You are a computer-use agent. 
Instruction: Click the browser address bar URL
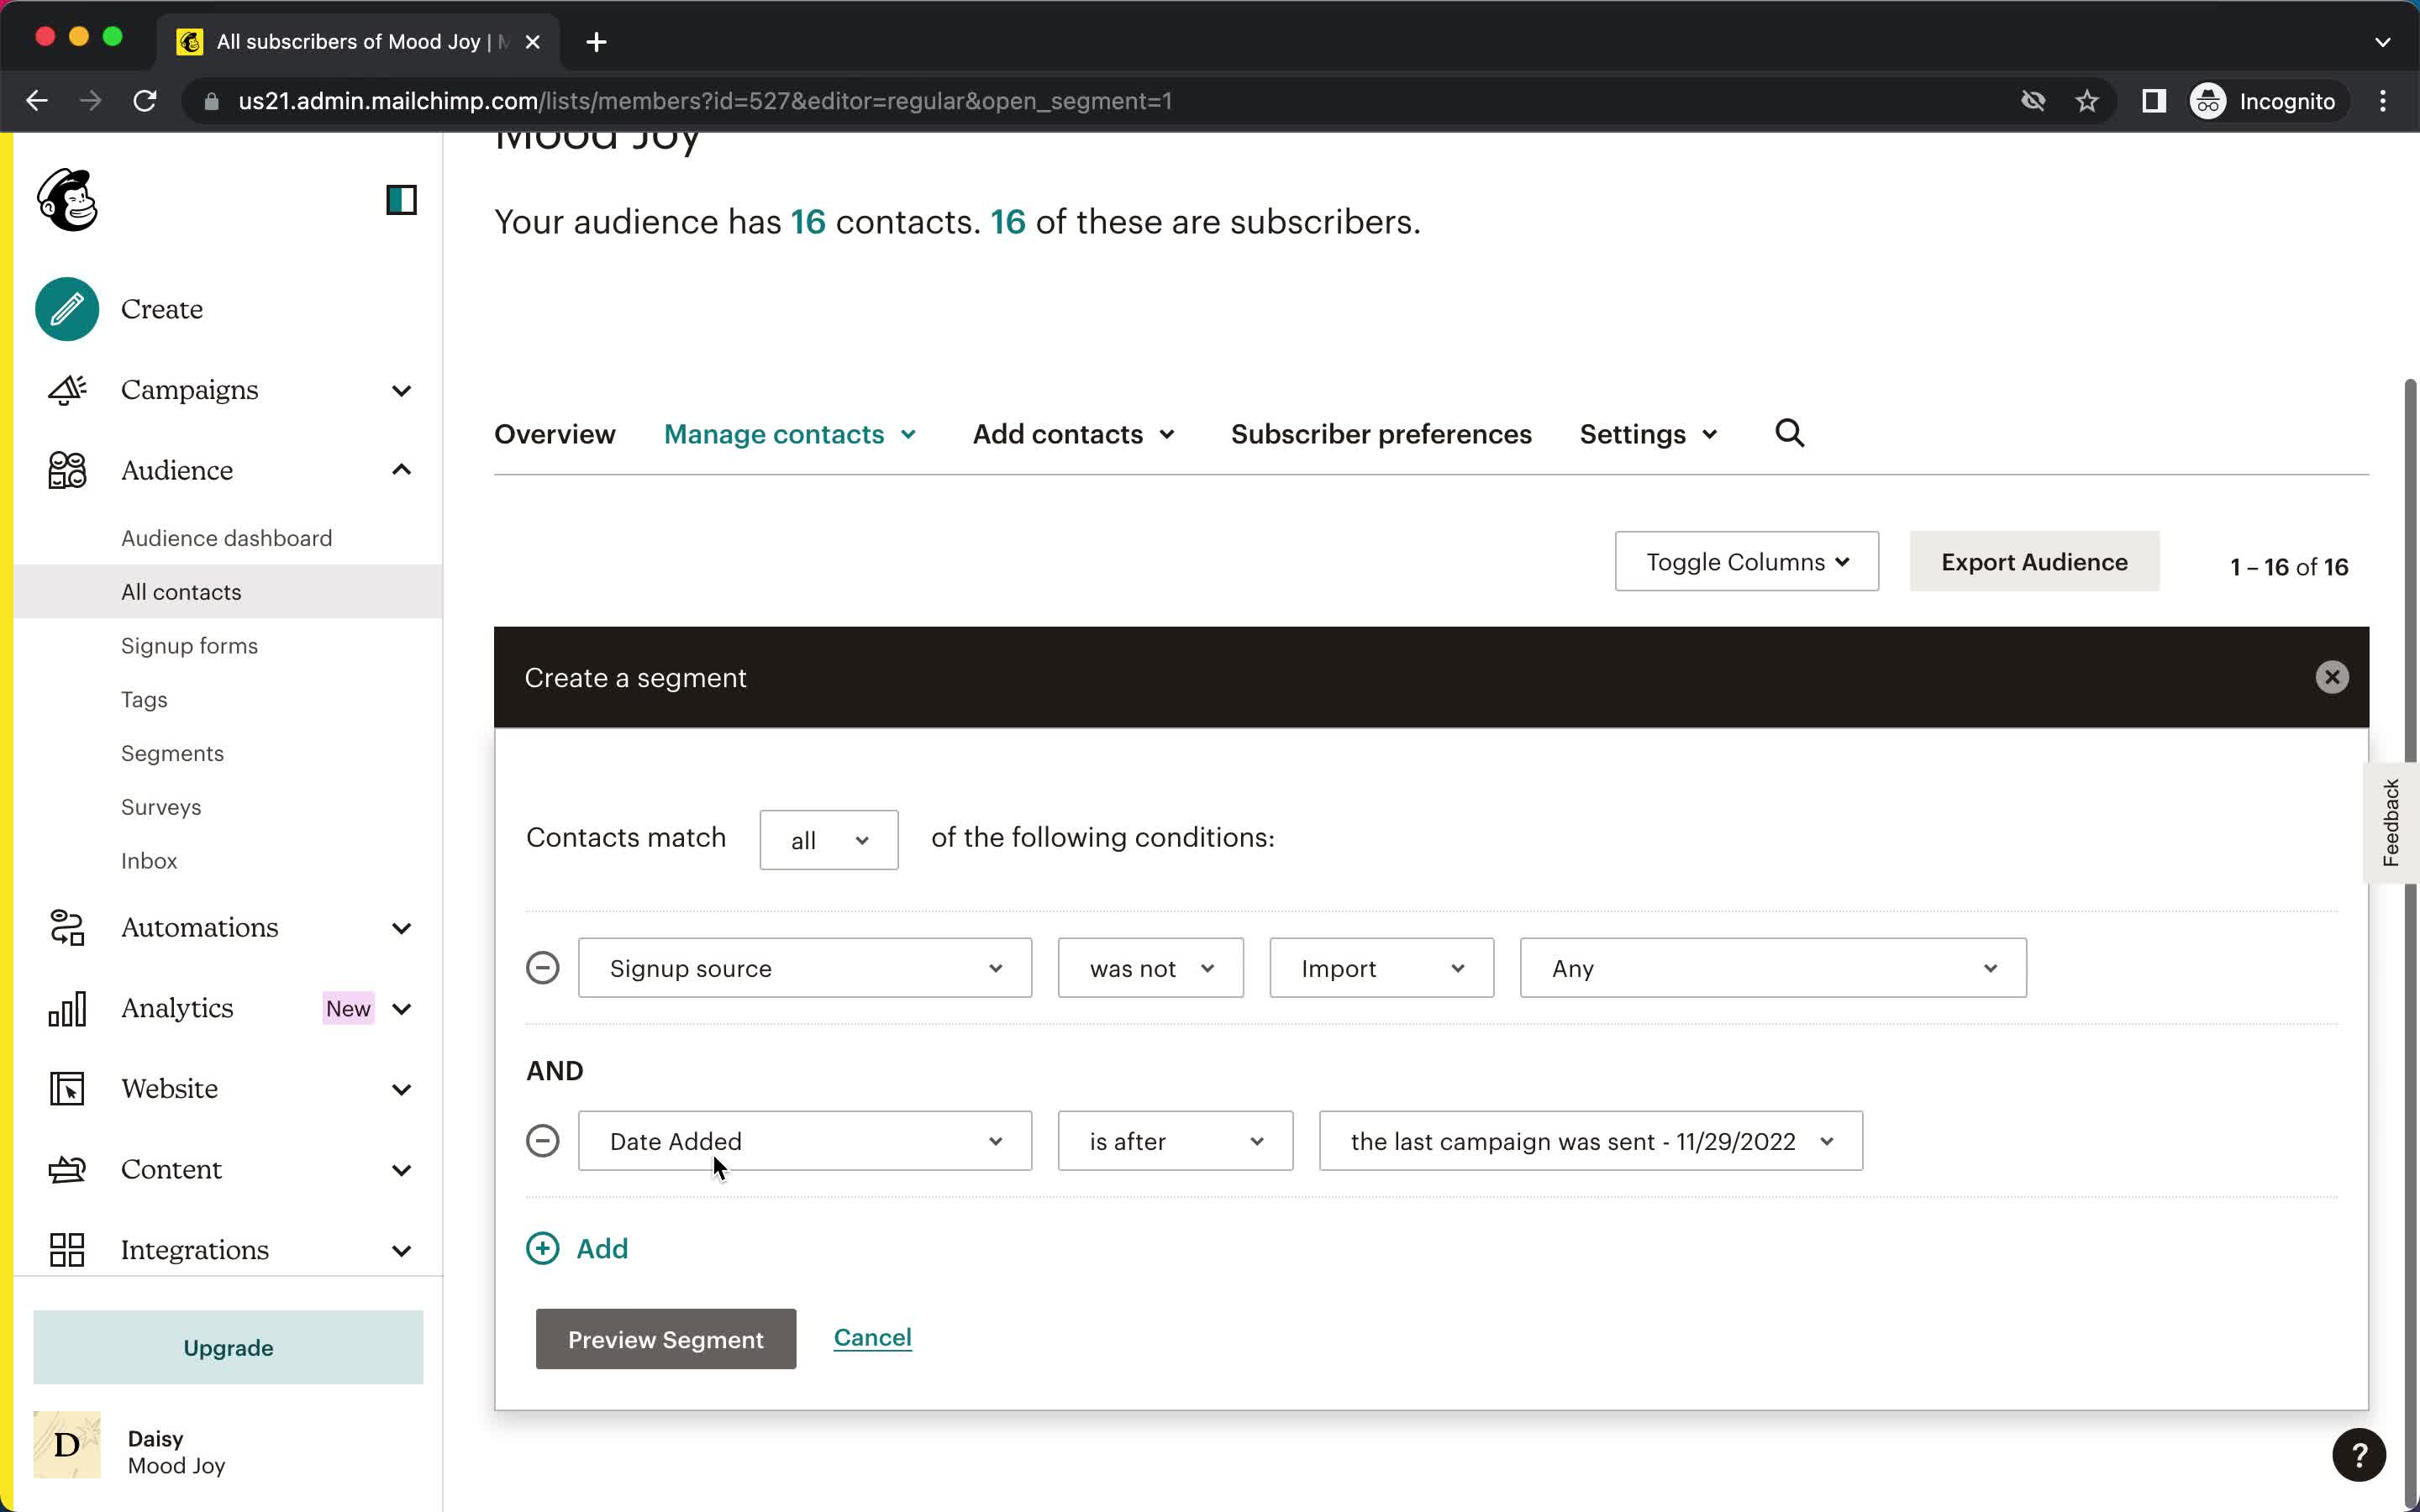pos(705,101)
